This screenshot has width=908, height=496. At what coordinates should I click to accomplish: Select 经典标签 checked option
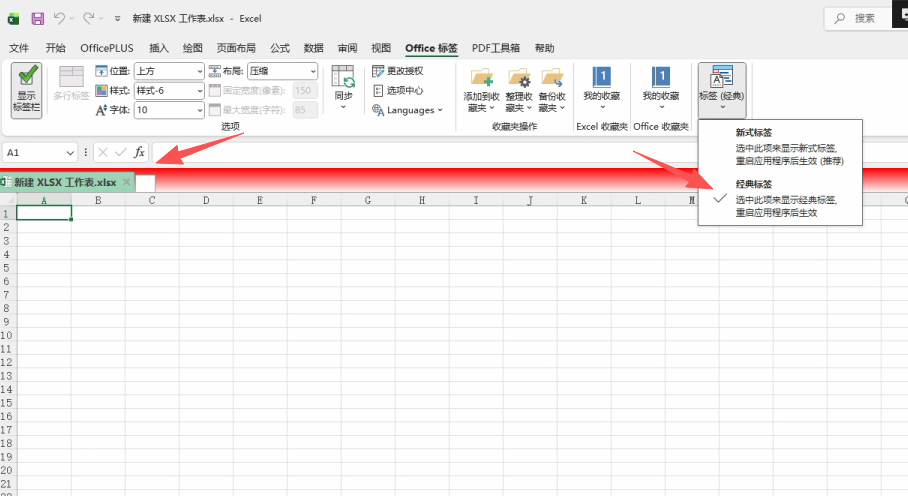tap(784, 199)
